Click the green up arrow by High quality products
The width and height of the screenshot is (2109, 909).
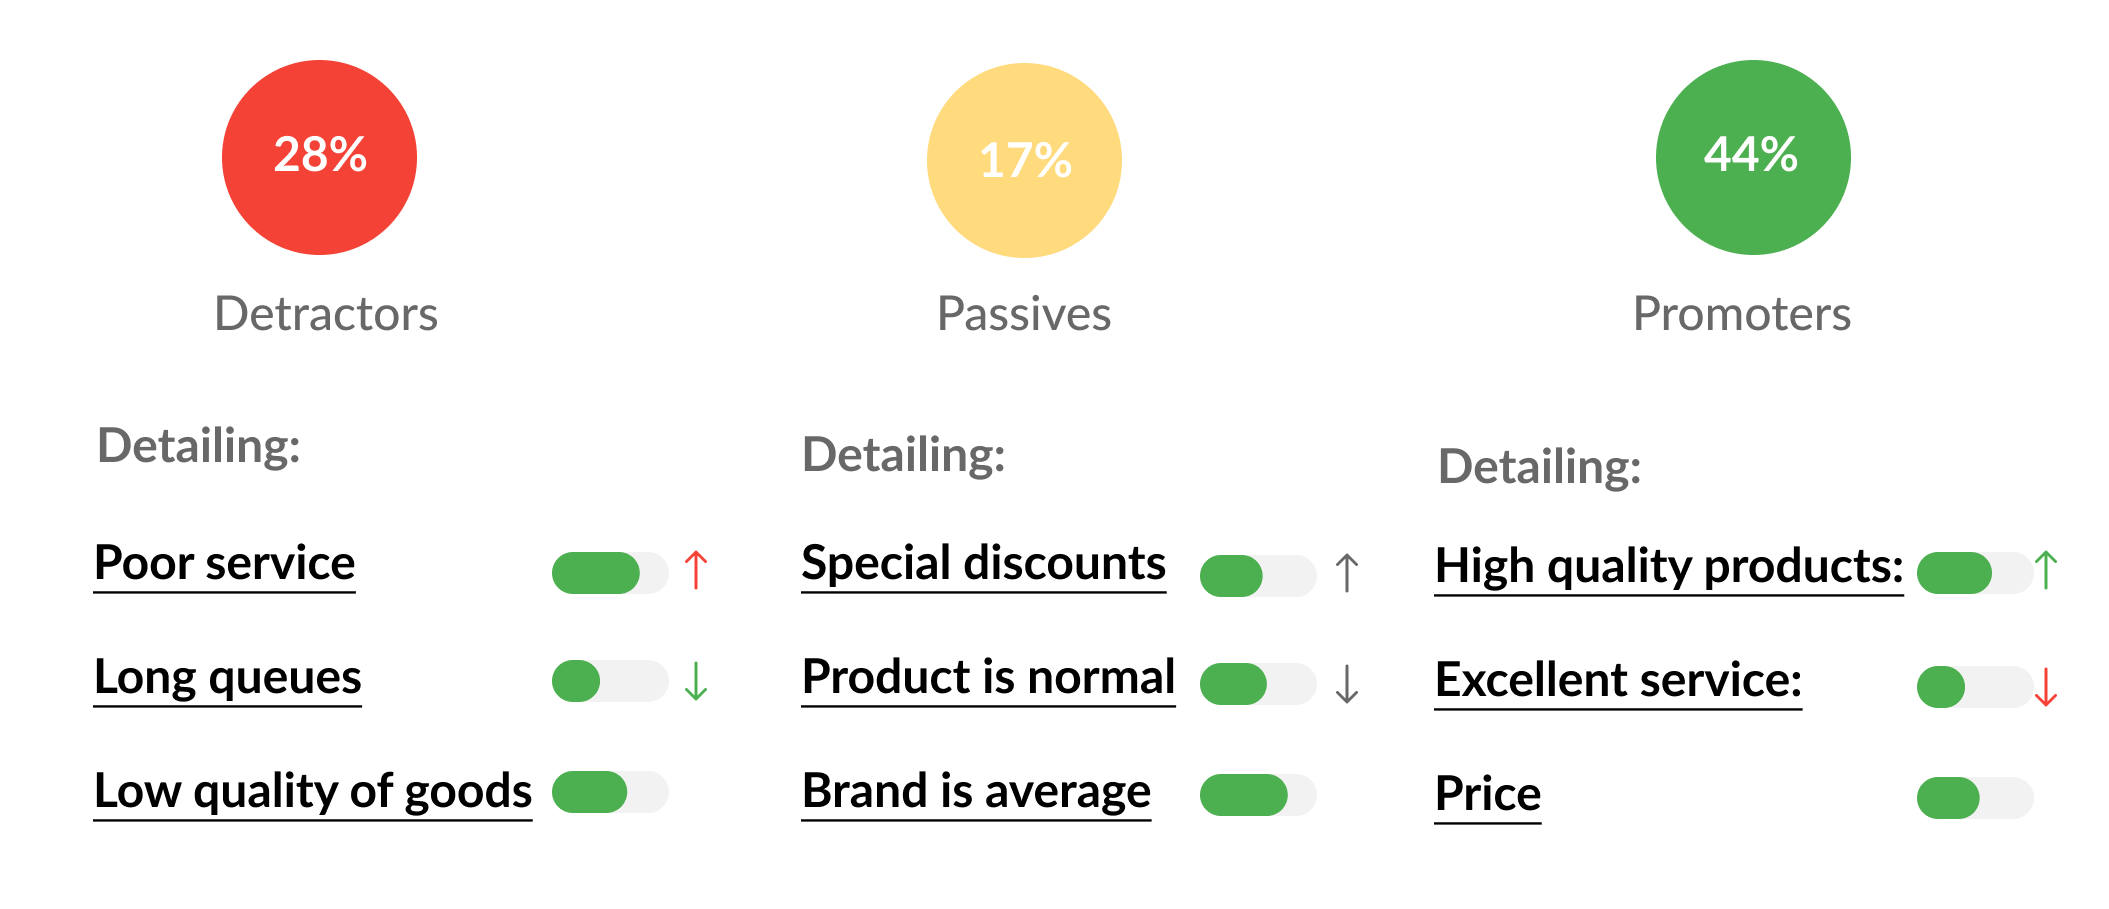coord(2046,571)
